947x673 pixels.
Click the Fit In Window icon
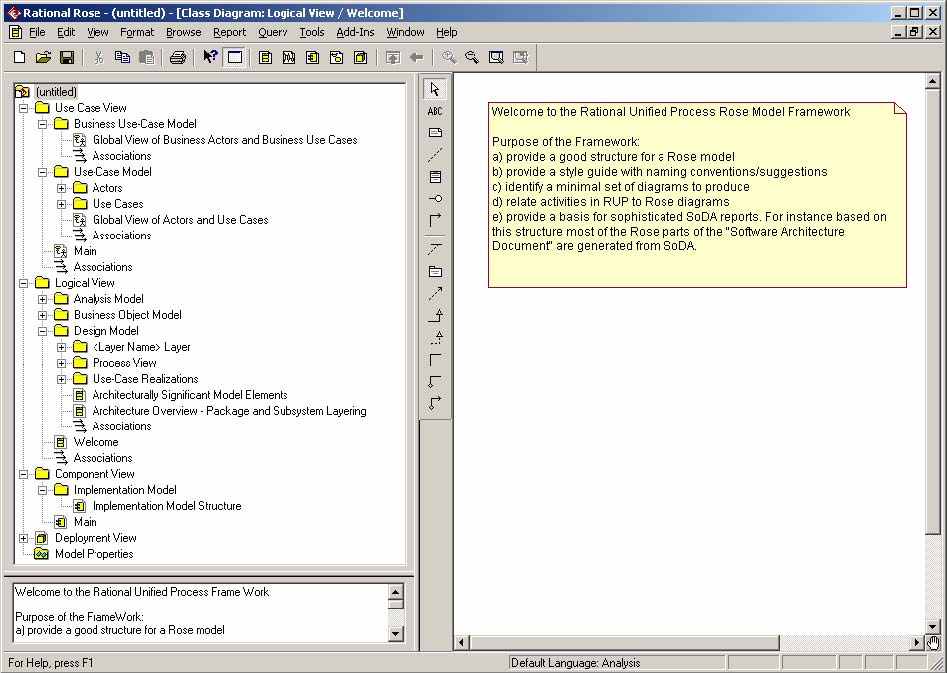(x=496, y=57)
